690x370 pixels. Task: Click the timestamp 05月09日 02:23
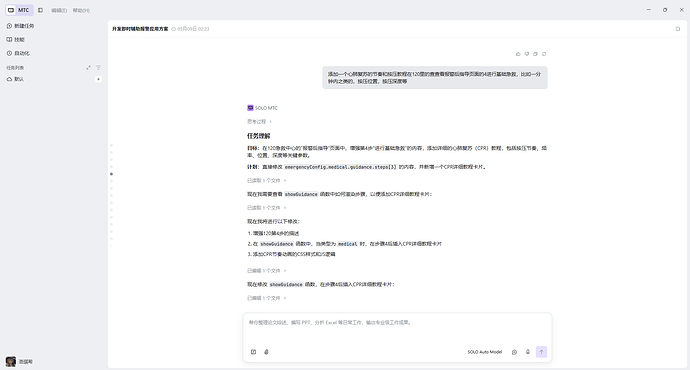click(193, 29)
